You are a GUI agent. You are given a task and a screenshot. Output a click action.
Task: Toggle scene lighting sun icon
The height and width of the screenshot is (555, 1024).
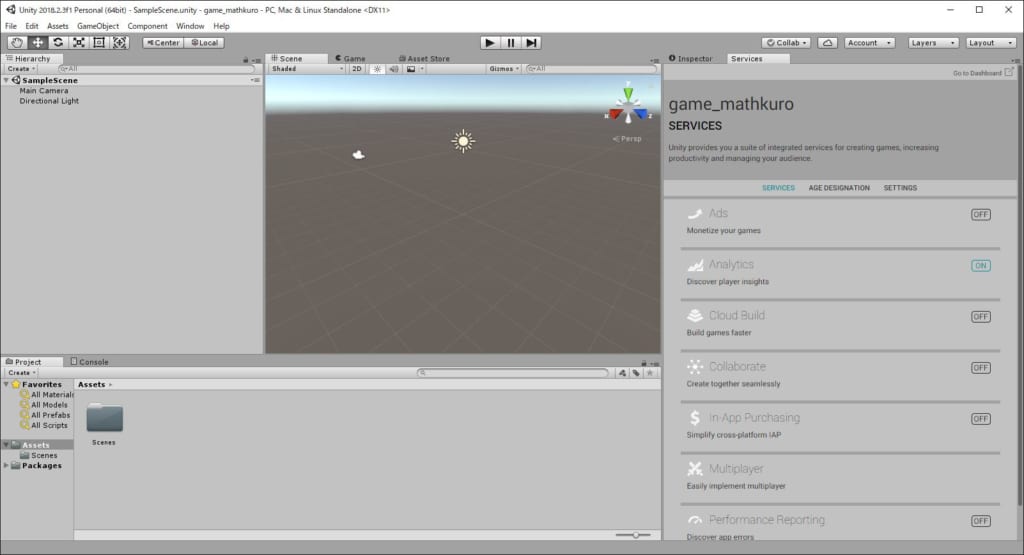(377, 69)
